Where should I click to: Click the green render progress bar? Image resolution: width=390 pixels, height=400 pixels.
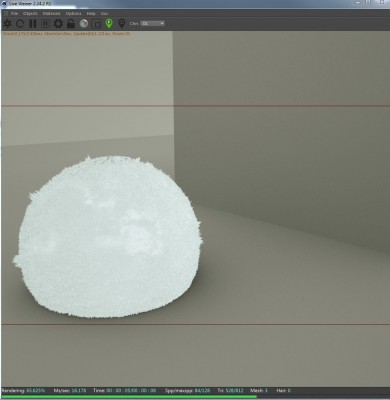coord(129,397)
